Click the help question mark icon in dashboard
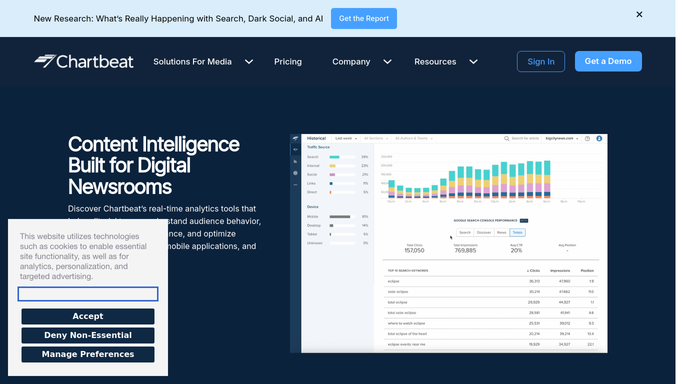Viewport: 683px width, 384px height. point(587,138)
